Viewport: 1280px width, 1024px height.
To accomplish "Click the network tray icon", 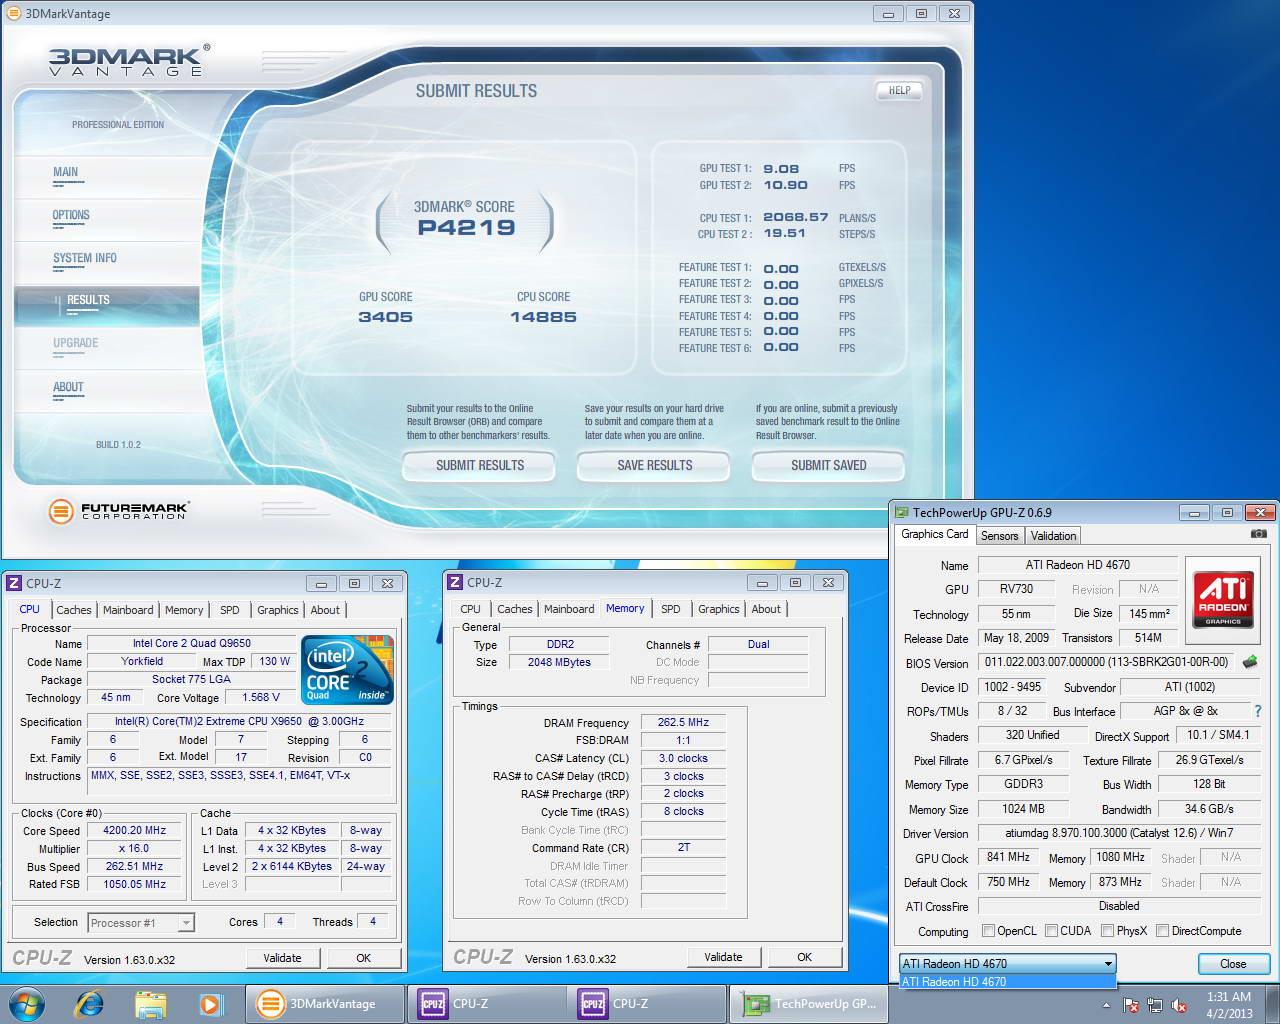I will tap(1156, 1005).
